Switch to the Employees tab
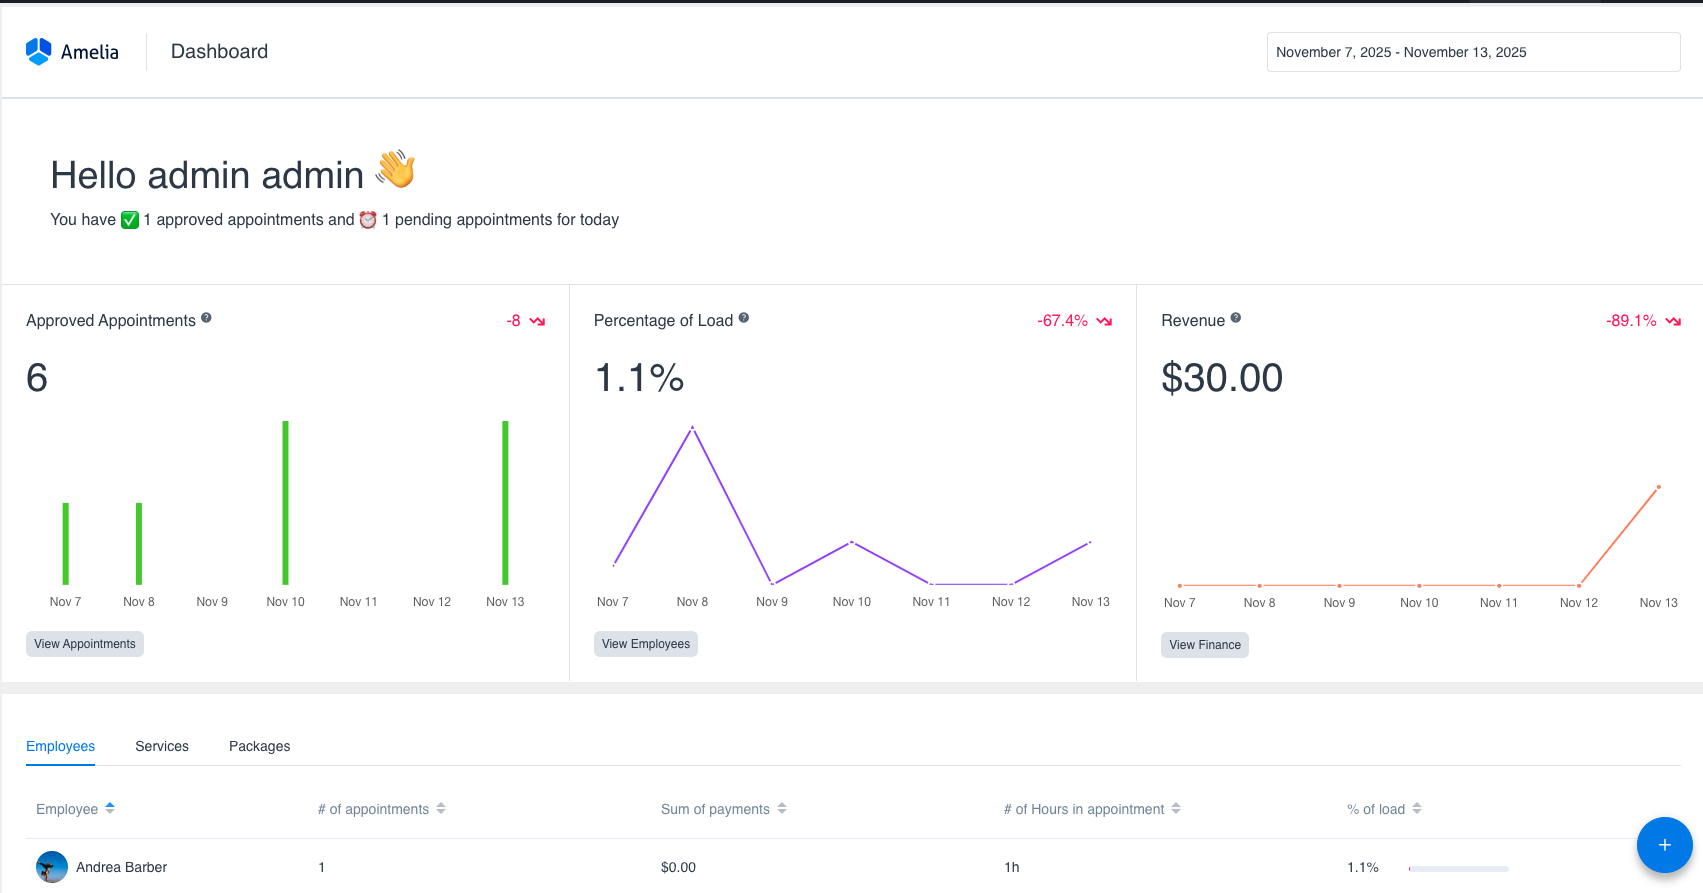 point(61,746)
